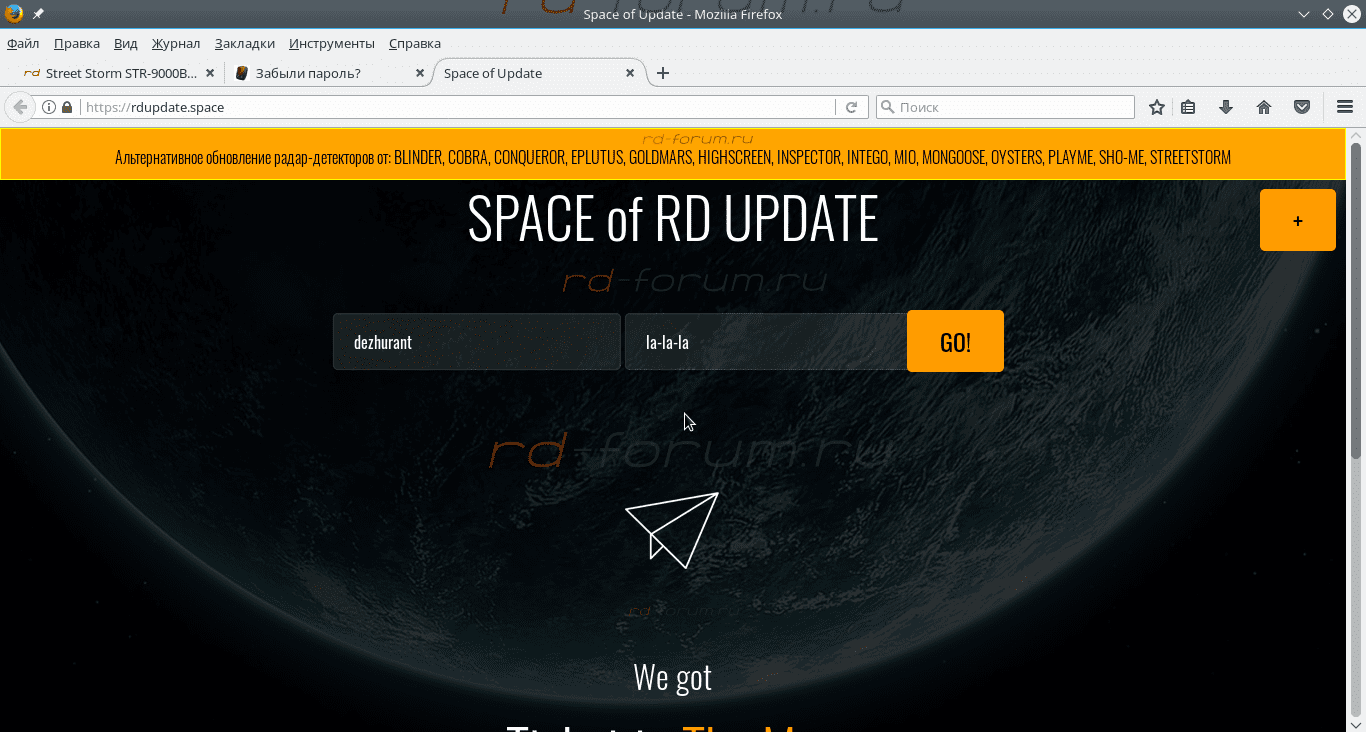Click the We got text
The image size is (1366, 732).
pyautogui.click(x=673, y=677)
